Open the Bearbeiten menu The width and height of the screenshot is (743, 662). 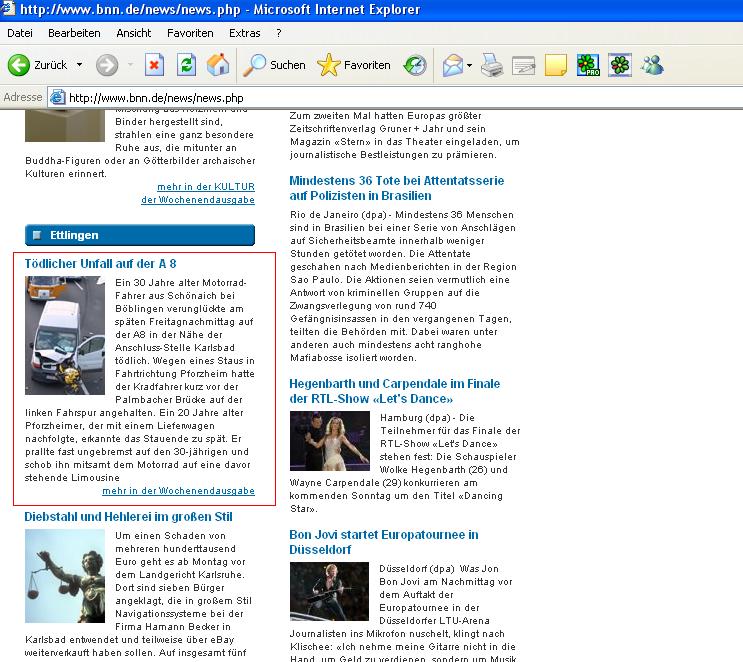click(x=74, y=33)
